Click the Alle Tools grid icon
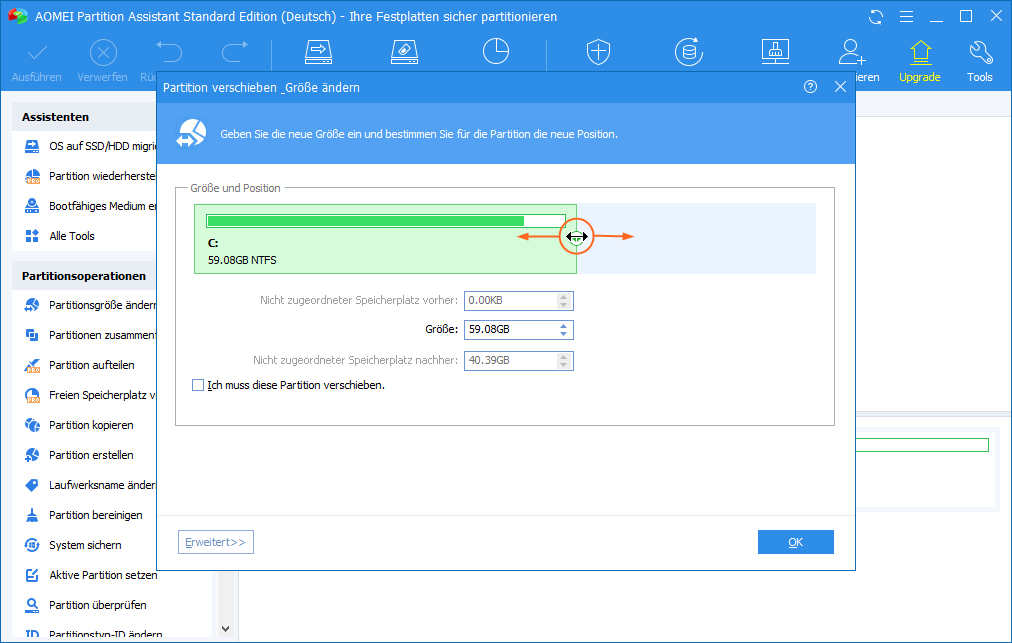 click(x=32, y=236)
